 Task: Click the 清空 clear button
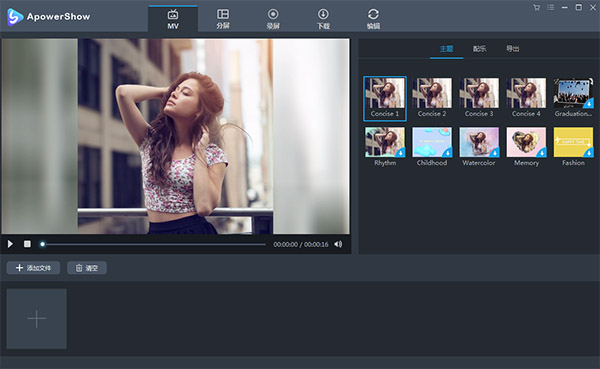[x=87, y=268]
